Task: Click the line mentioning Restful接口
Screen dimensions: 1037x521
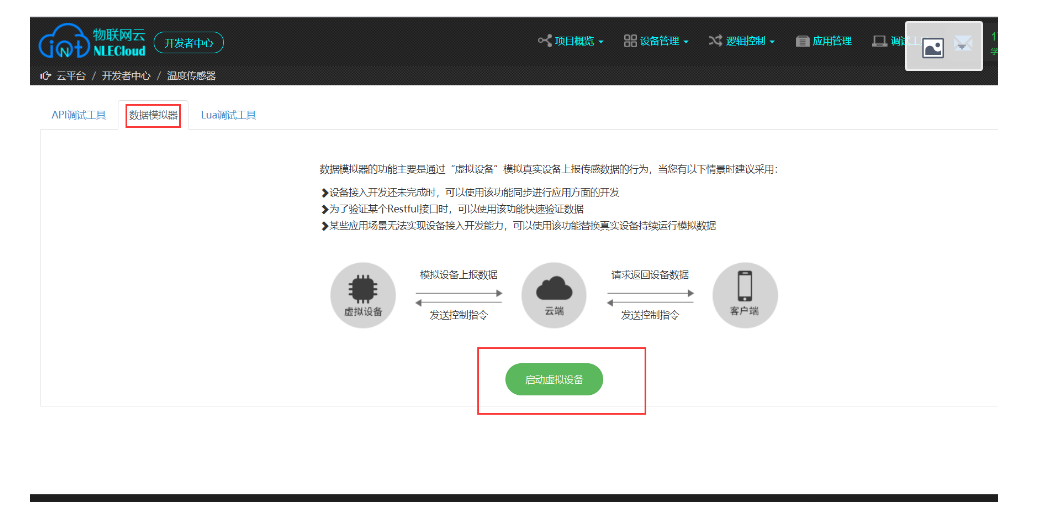Action: tap(452, 209)
